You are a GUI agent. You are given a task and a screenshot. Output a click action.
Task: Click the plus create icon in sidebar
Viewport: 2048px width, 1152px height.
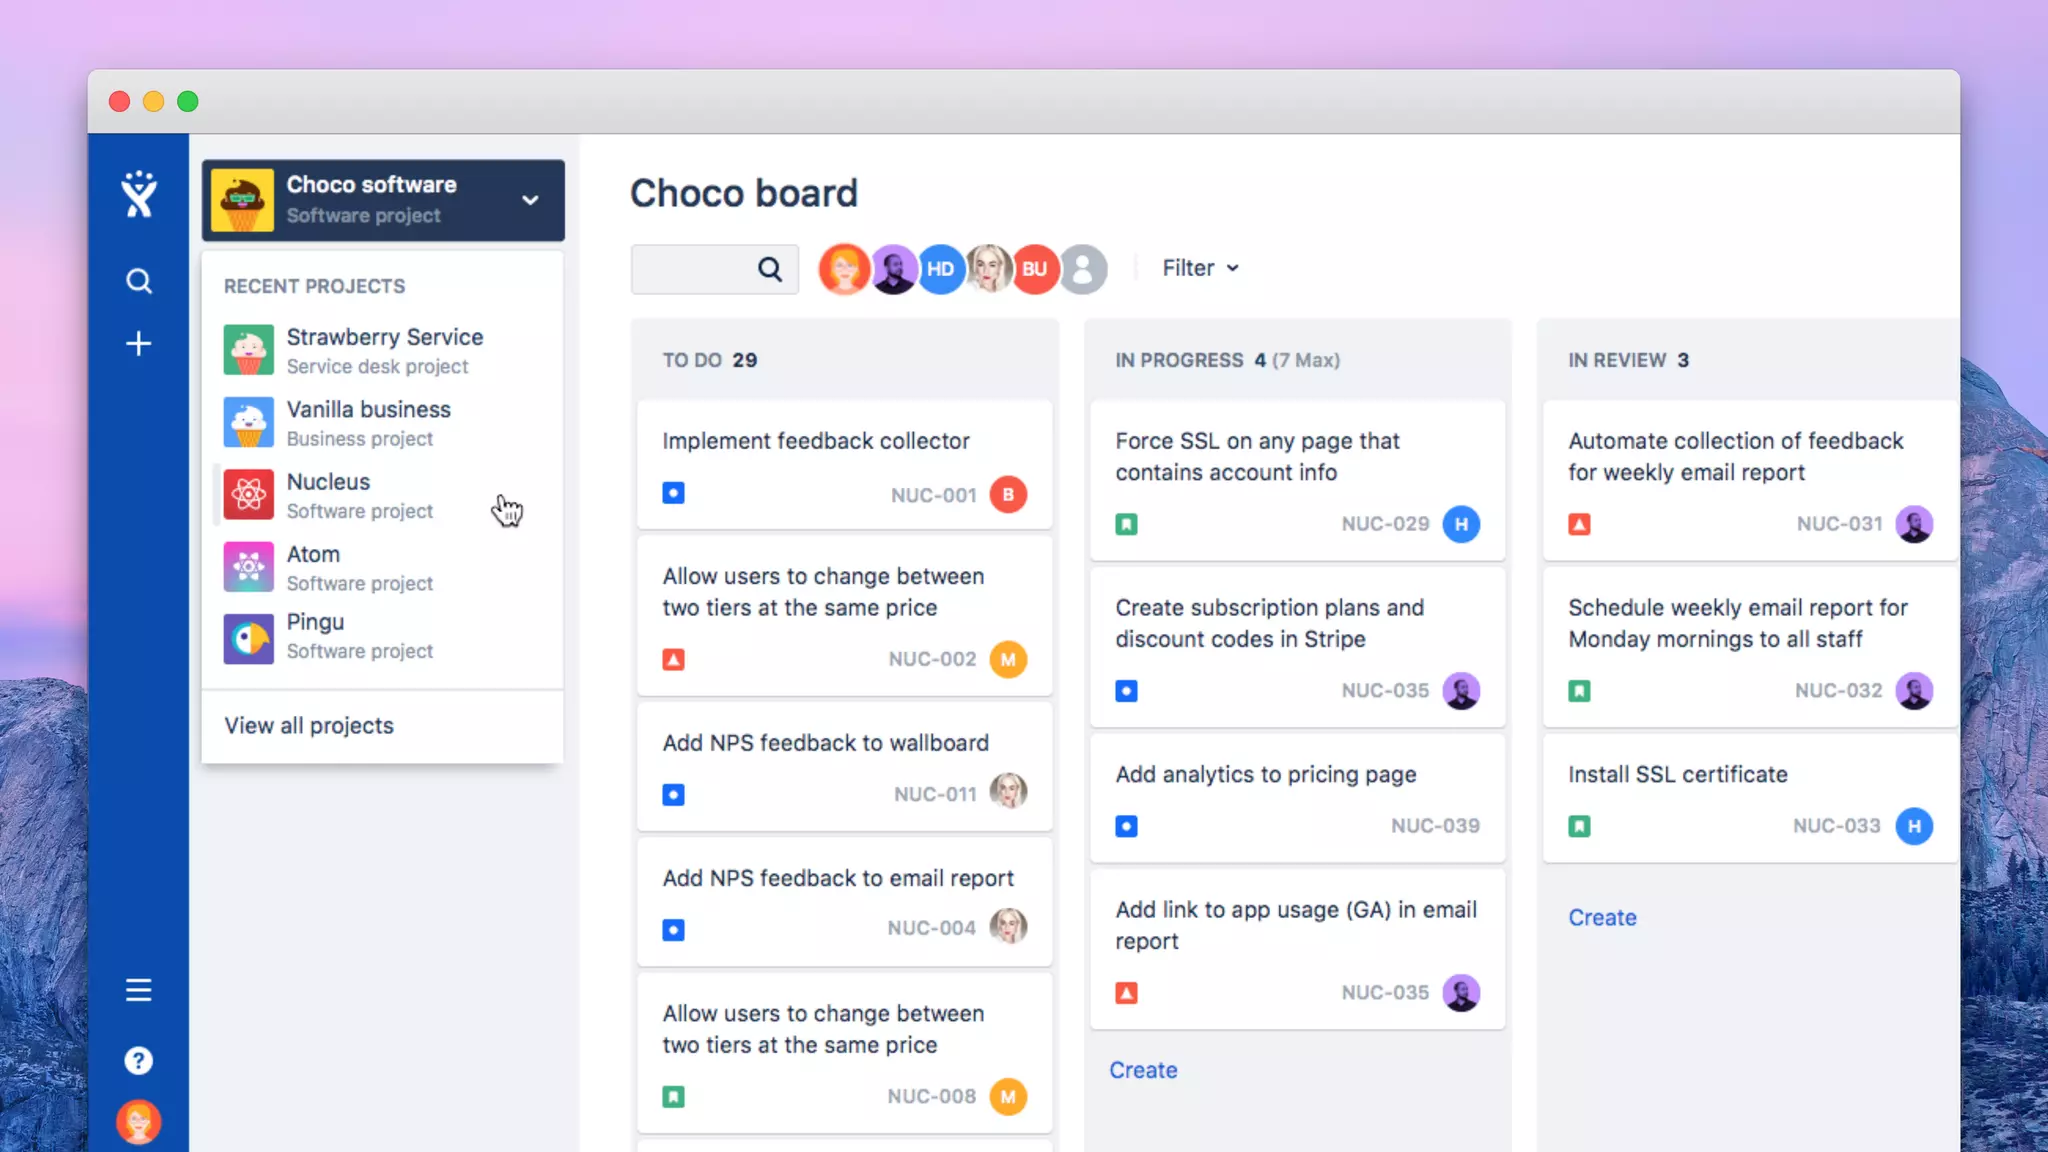[x=139, y=344]
